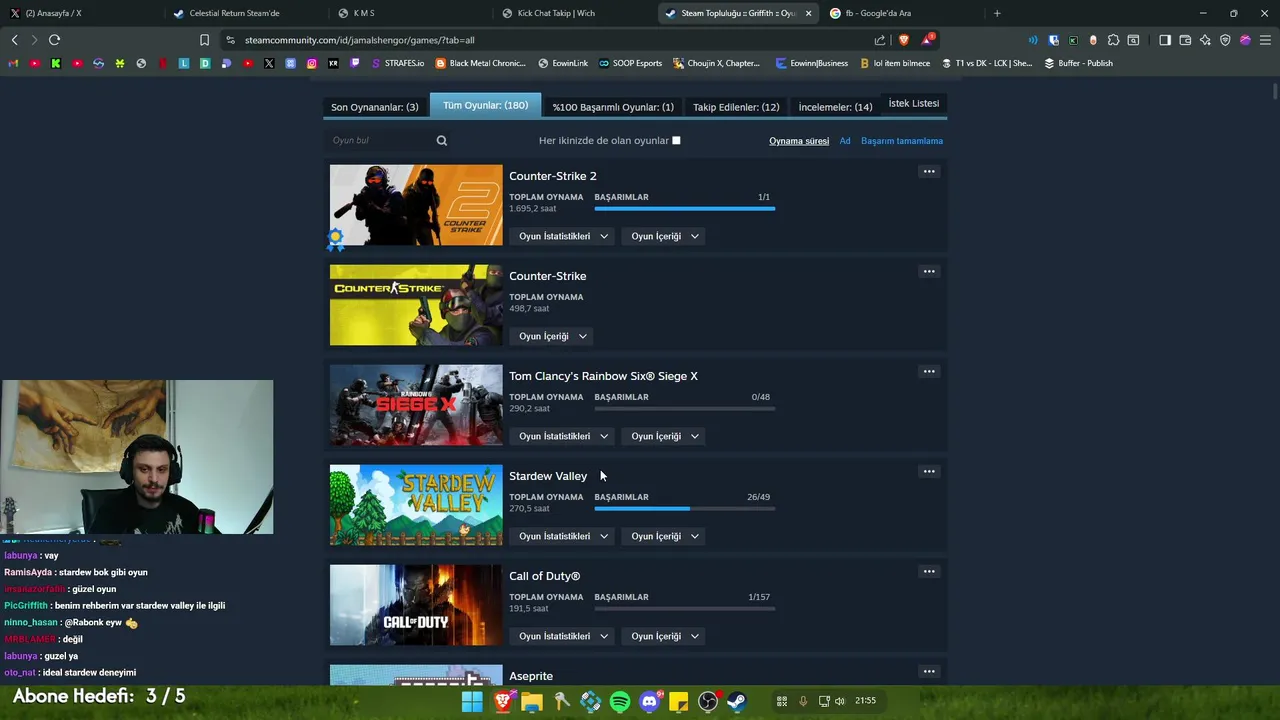This screenshot has height=720, width=1280.
Task: Open Brave browser icon on taskbar
Action: tap(502, 702)
